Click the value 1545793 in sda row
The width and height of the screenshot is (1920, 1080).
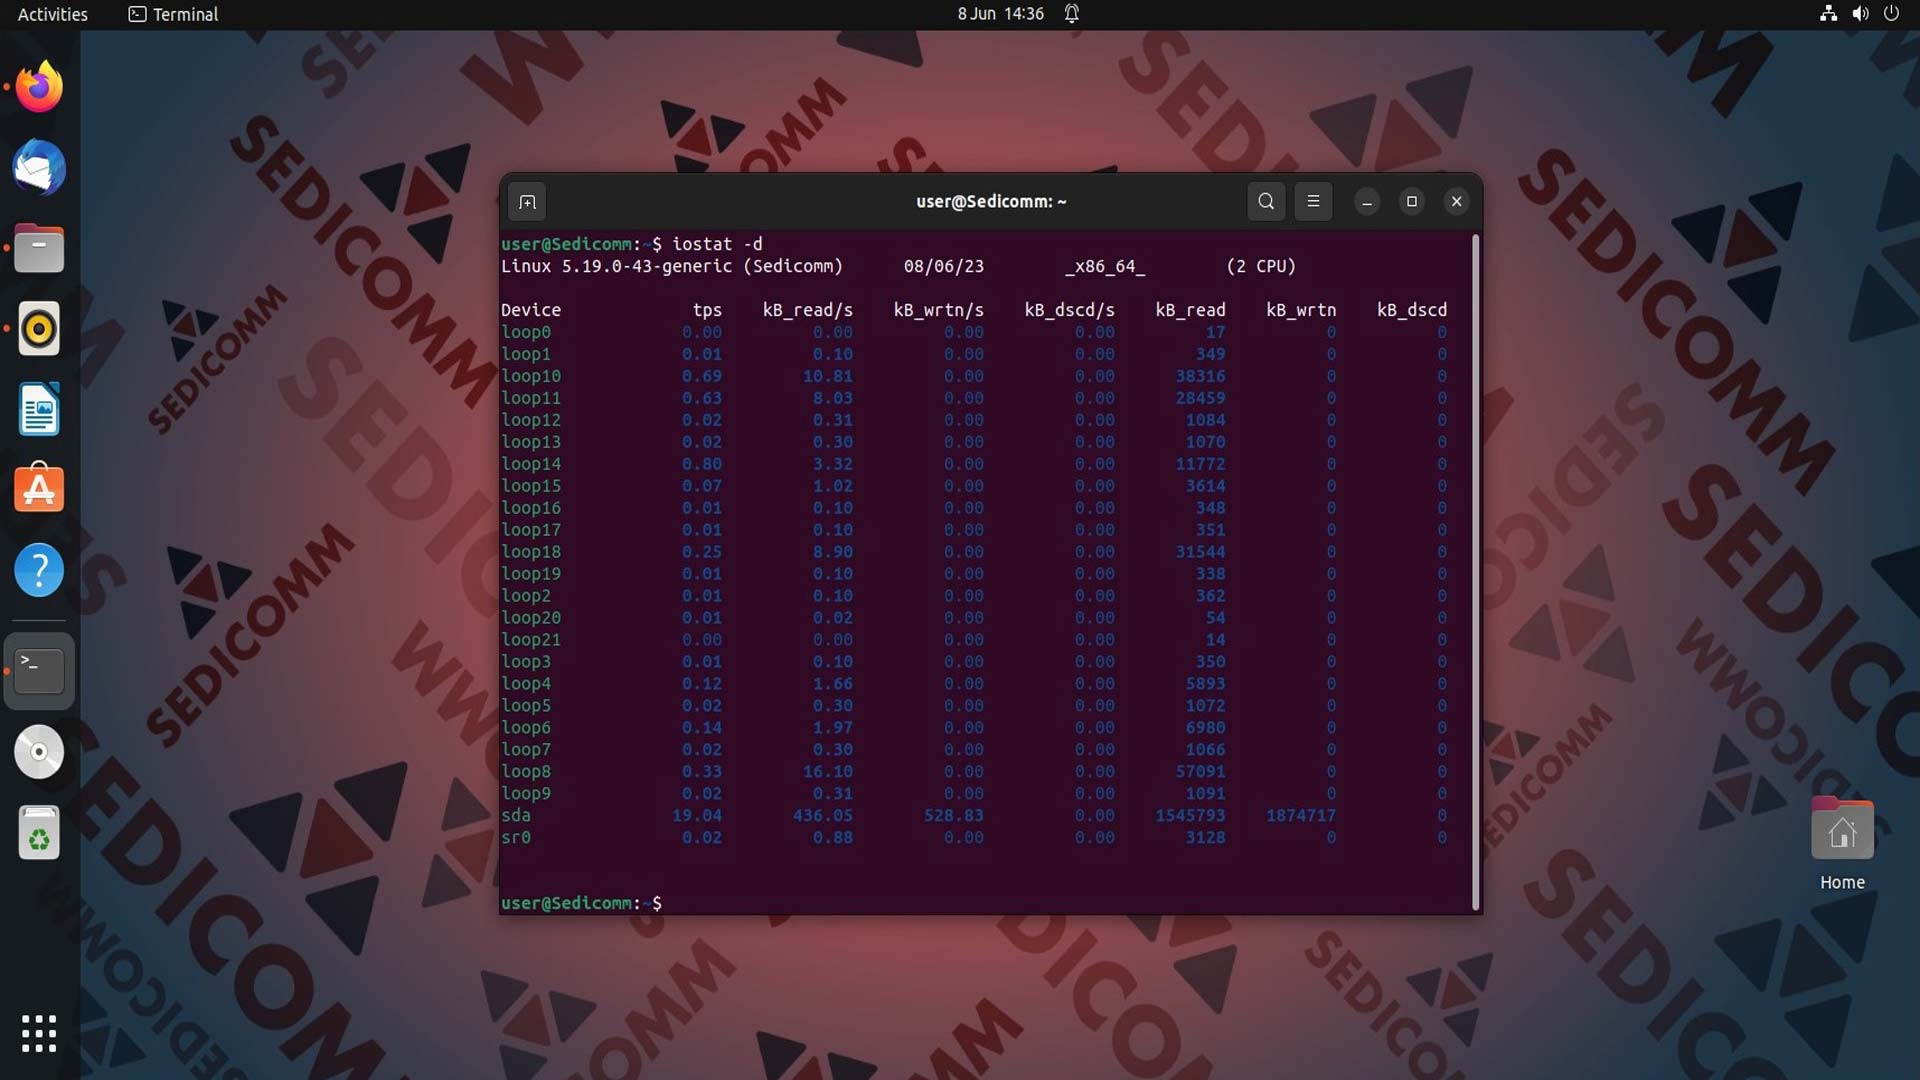click(x=1190, y=816)
